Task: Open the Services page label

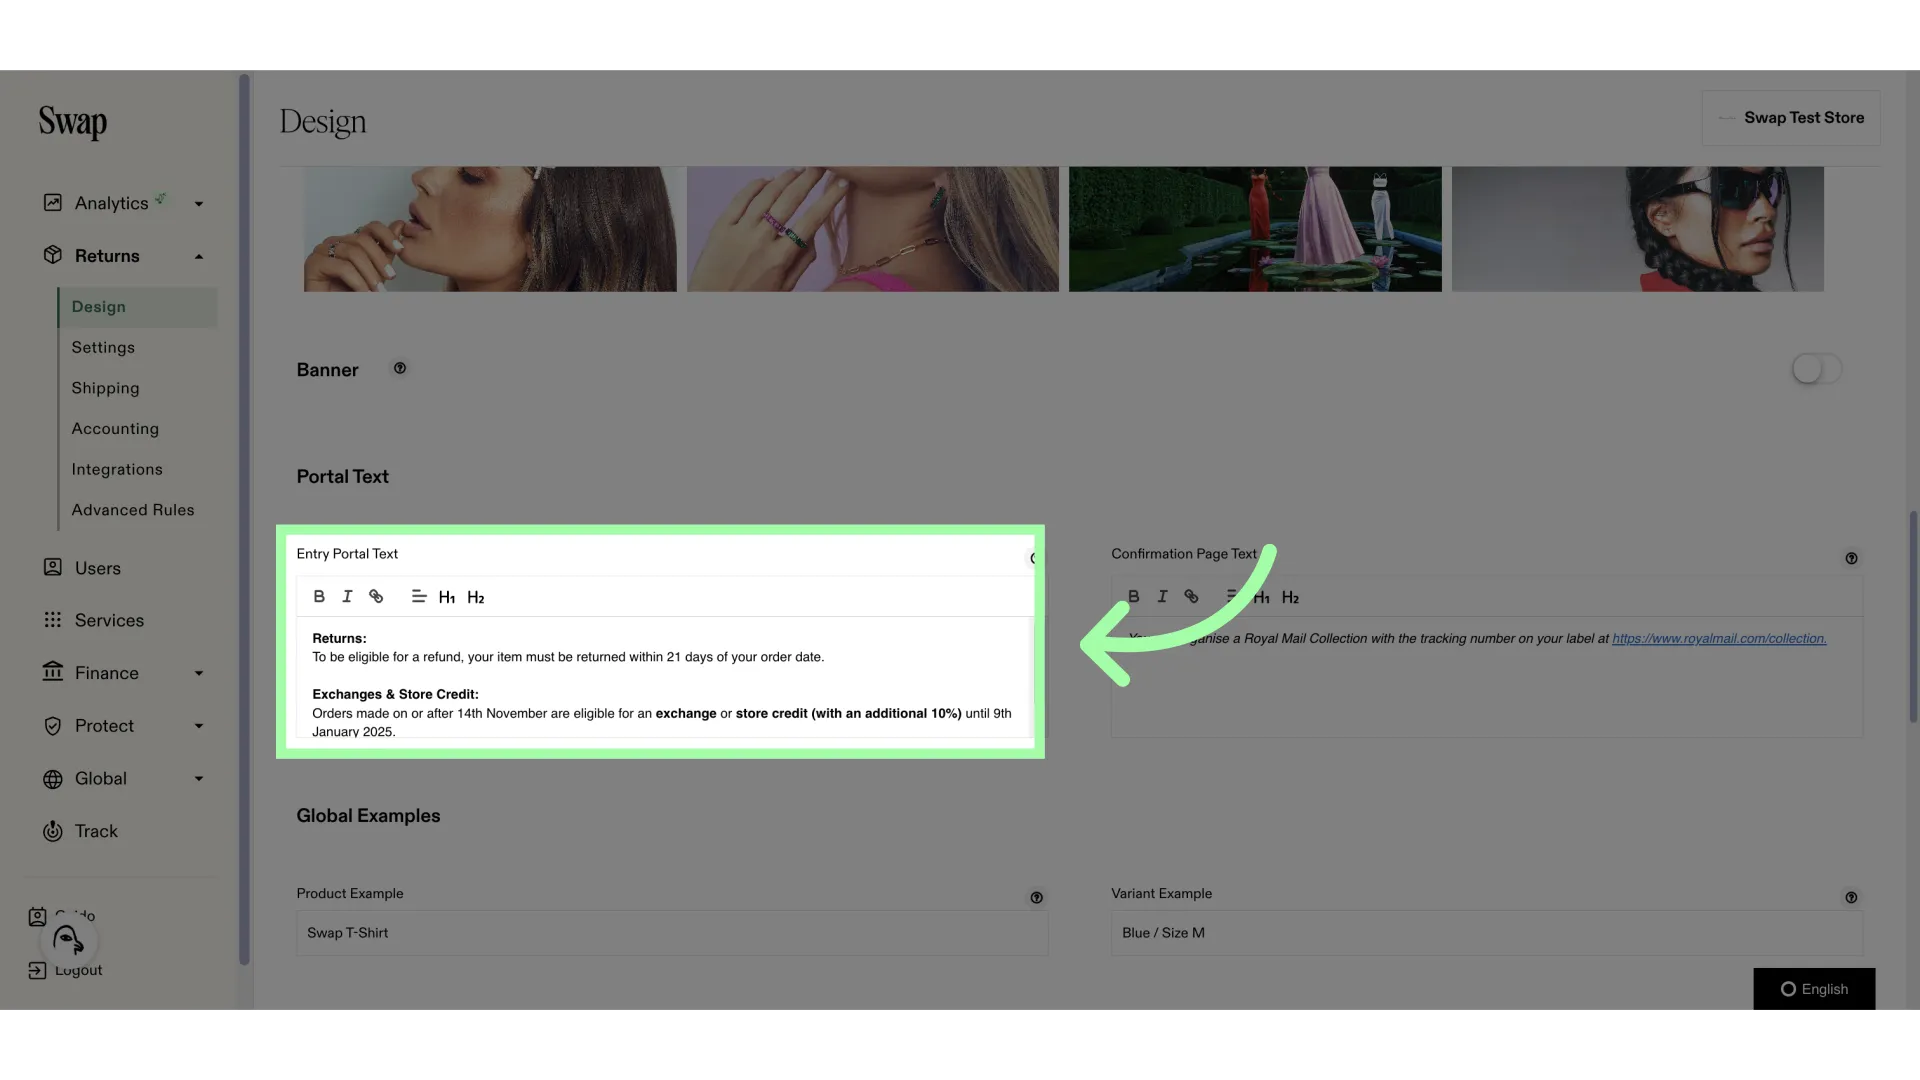Action: tap(109, 620)
